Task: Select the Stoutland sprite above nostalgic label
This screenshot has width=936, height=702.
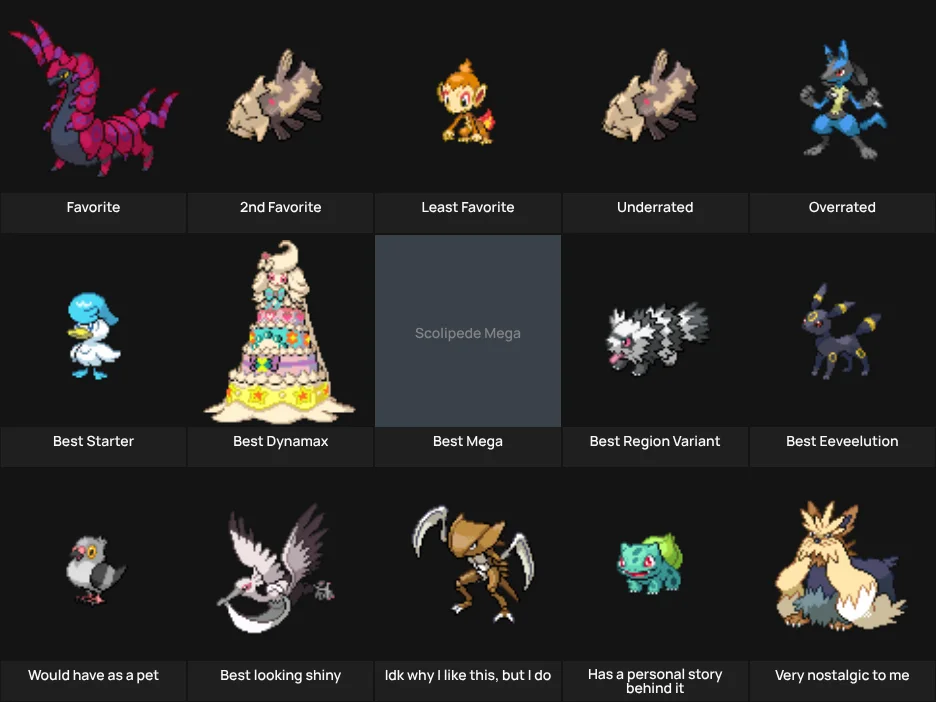Action: [x=840, y=566]
